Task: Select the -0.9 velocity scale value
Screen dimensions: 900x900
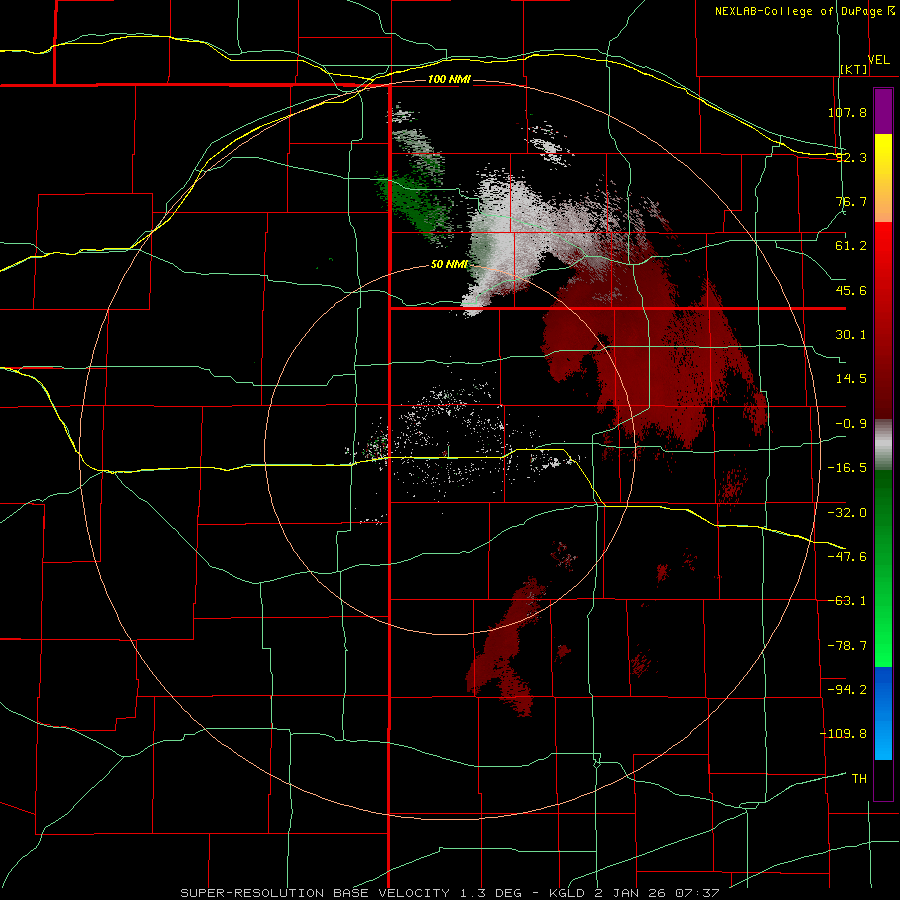Action: [851, 424]
